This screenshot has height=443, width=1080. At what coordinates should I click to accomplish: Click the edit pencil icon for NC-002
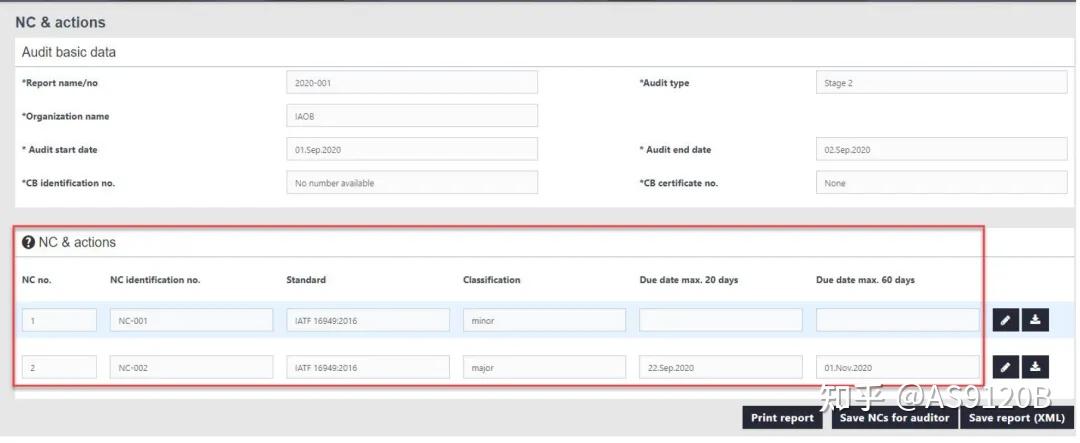[1006, 367]
